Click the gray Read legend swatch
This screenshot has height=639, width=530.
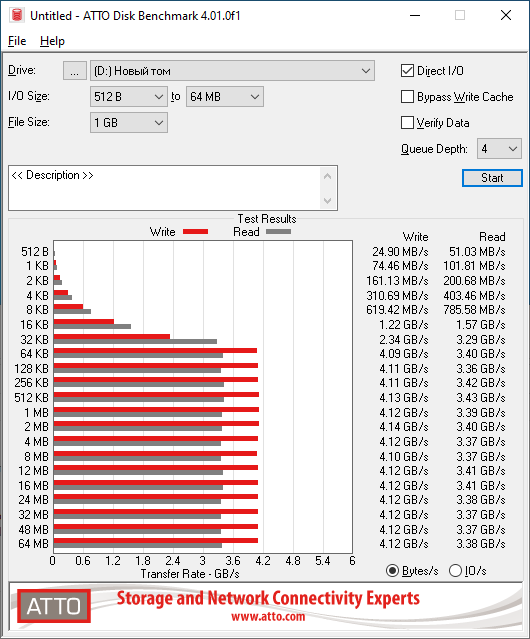pos(278,231)
